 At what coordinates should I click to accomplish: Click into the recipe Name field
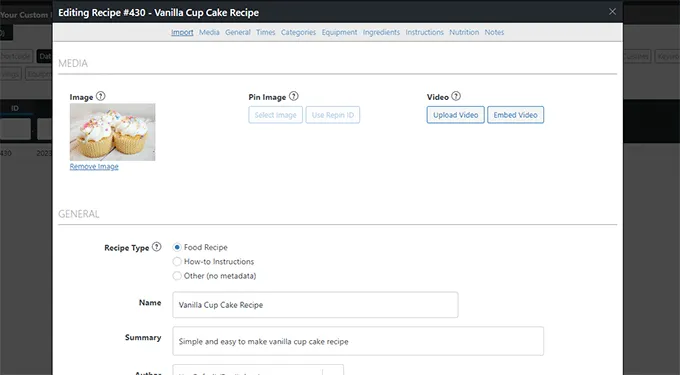(315, 305)
